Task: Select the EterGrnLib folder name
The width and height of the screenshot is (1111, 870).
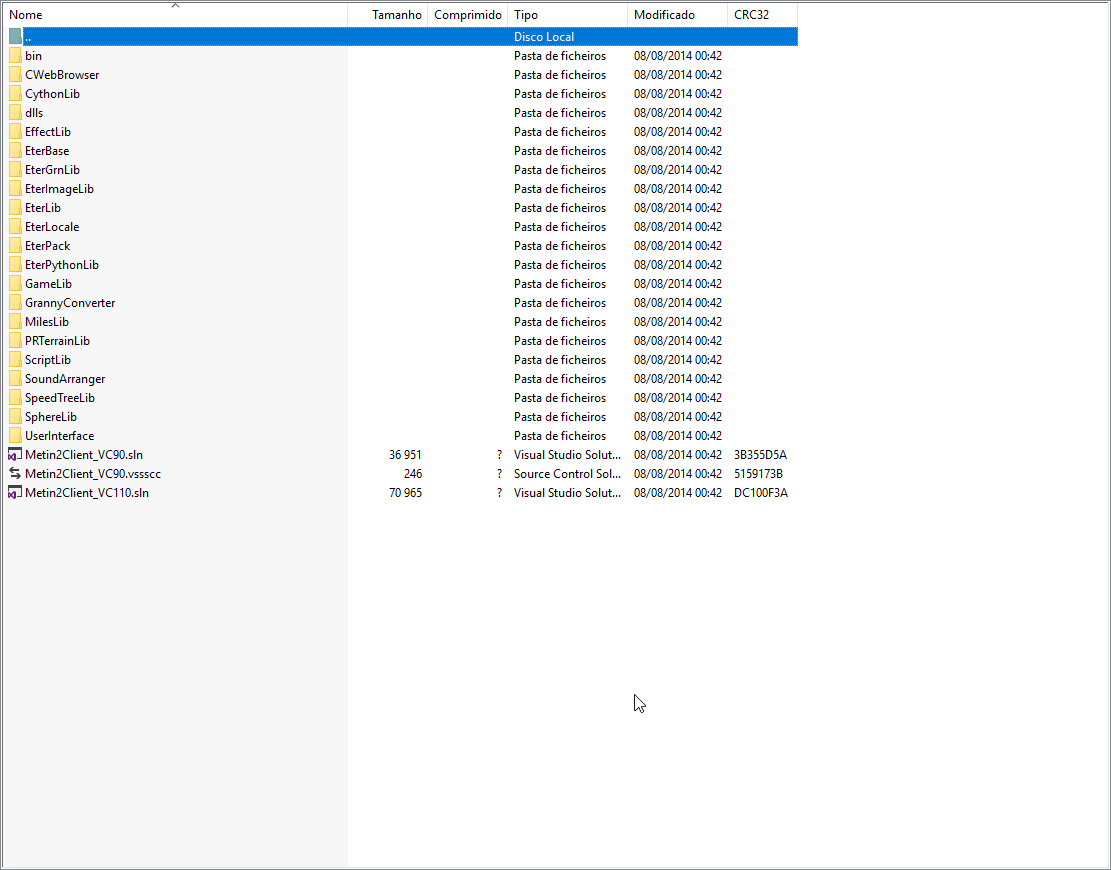Action: (52, 170)
